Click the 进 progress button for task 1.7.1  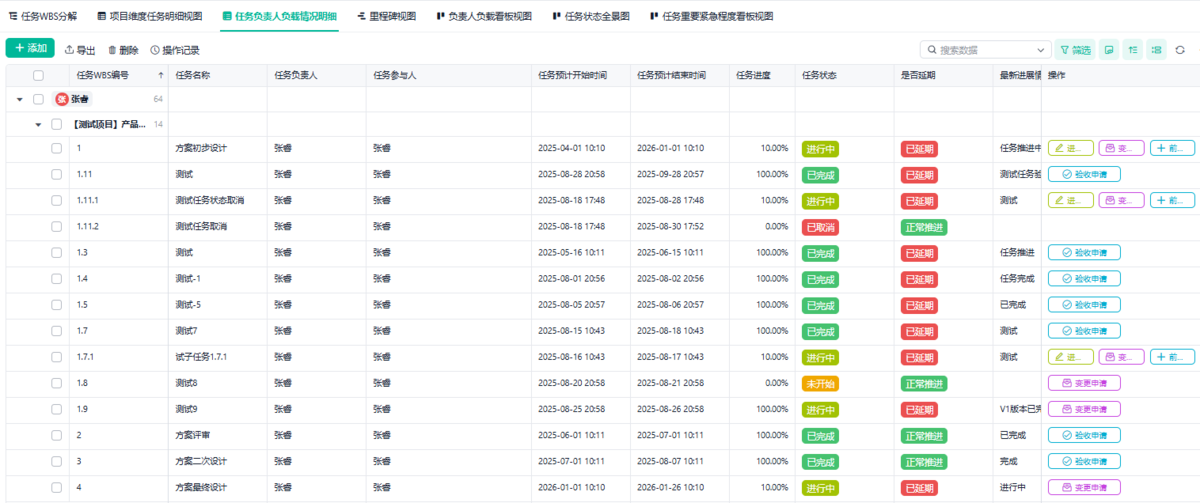[x=1070, y=356]
